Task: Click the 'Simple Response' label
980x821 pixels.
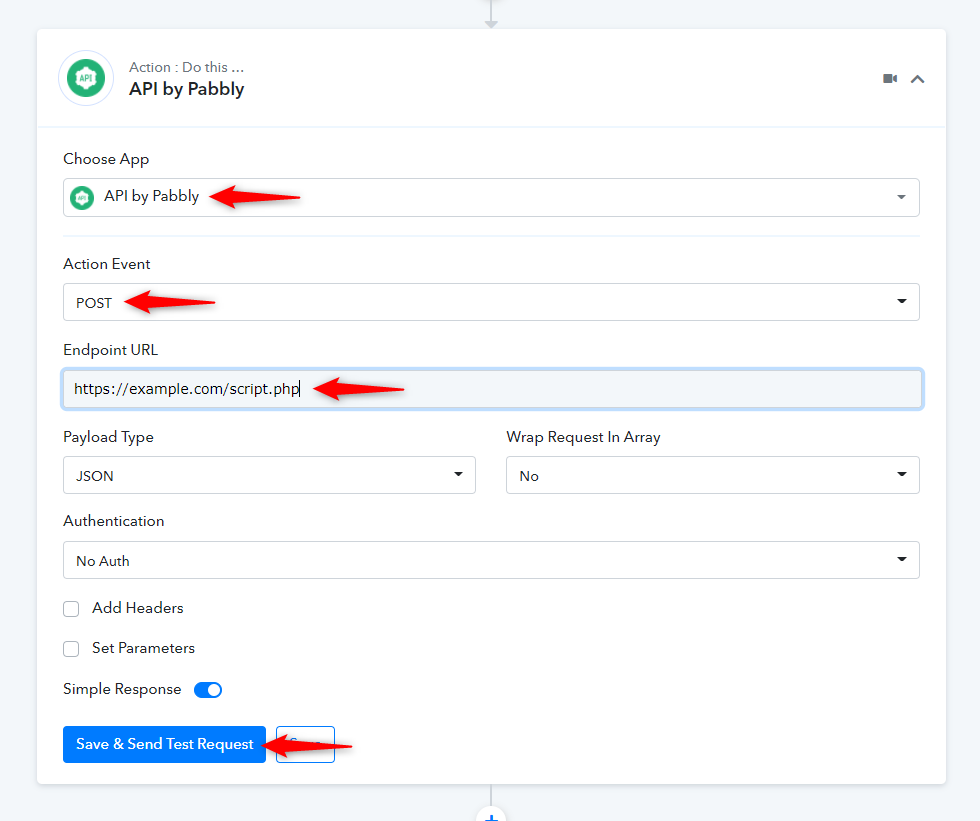Action: click(122, 689)
